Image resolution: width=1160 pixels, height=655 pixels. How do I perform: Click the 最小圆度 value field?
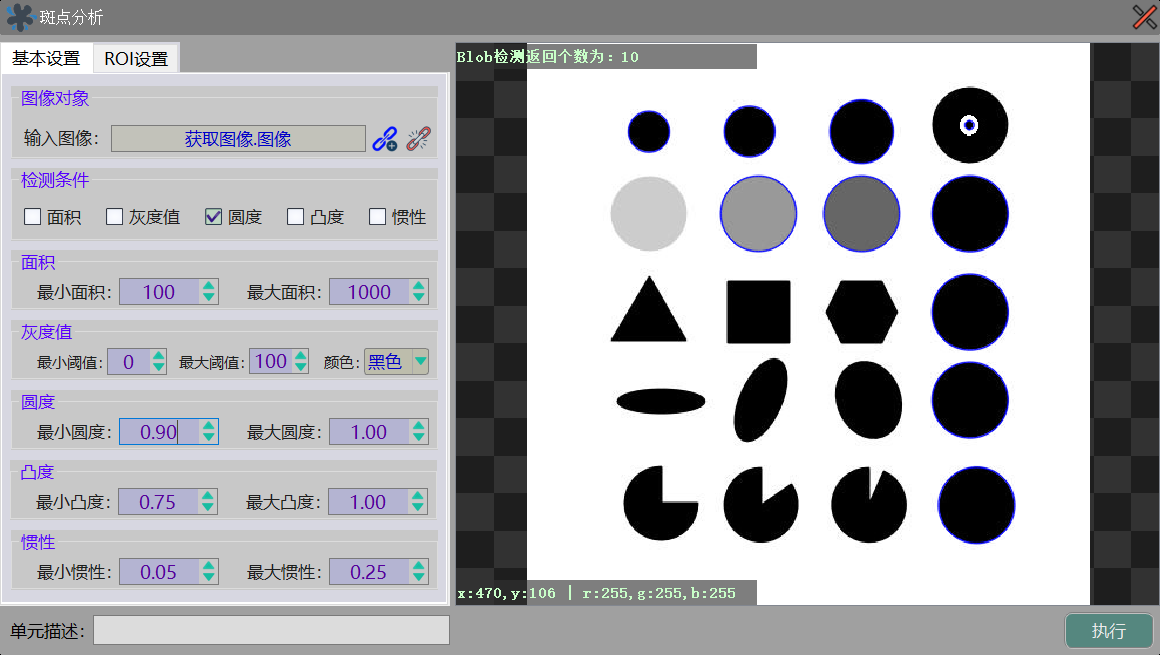(158, 432)
